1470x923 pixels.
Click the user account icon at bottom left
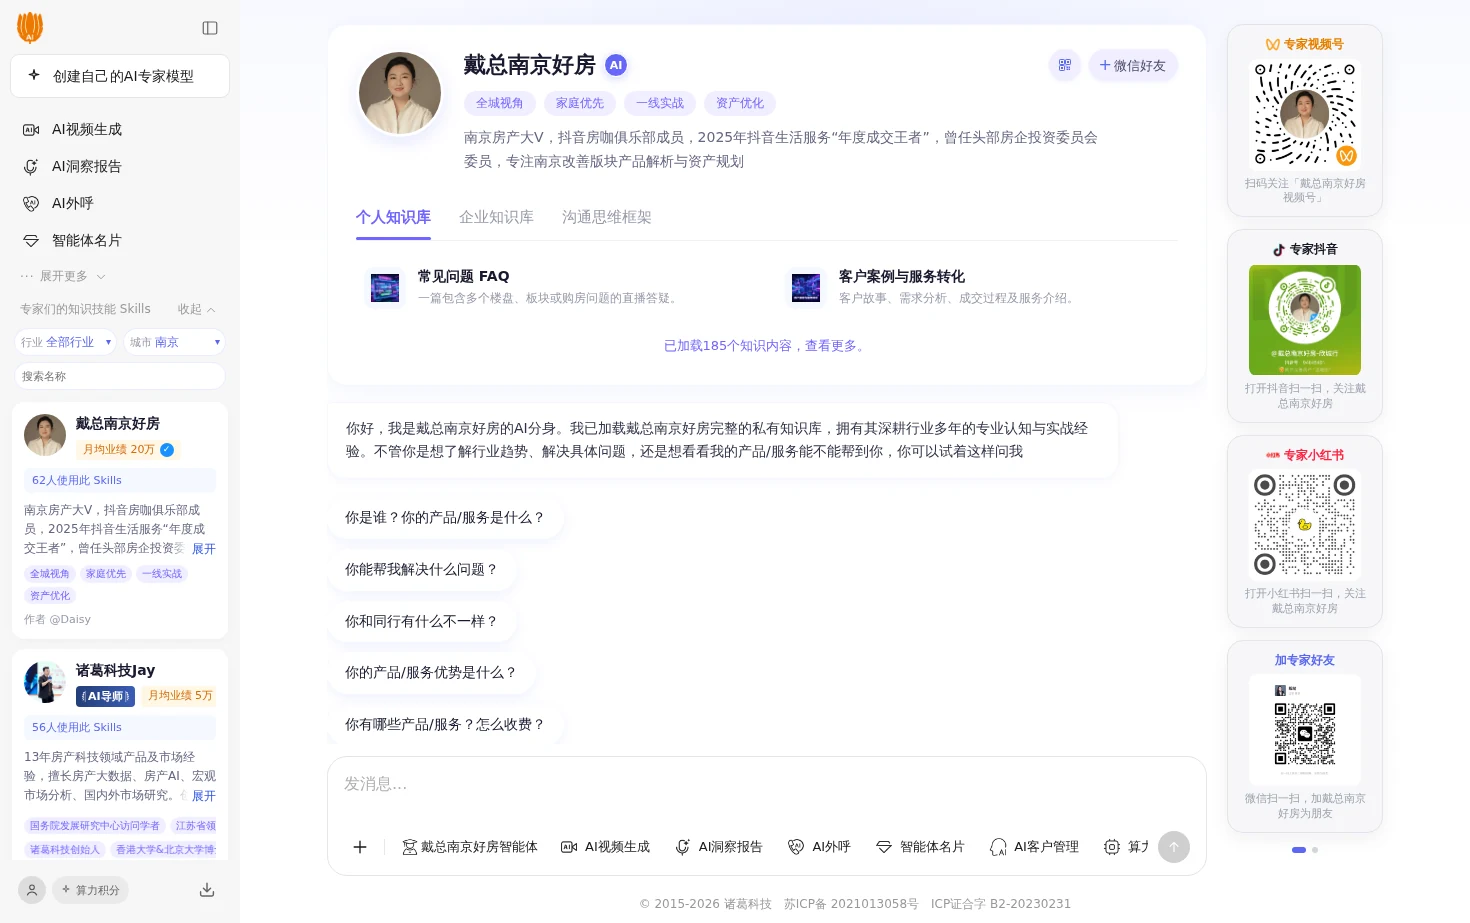point(32,889)
